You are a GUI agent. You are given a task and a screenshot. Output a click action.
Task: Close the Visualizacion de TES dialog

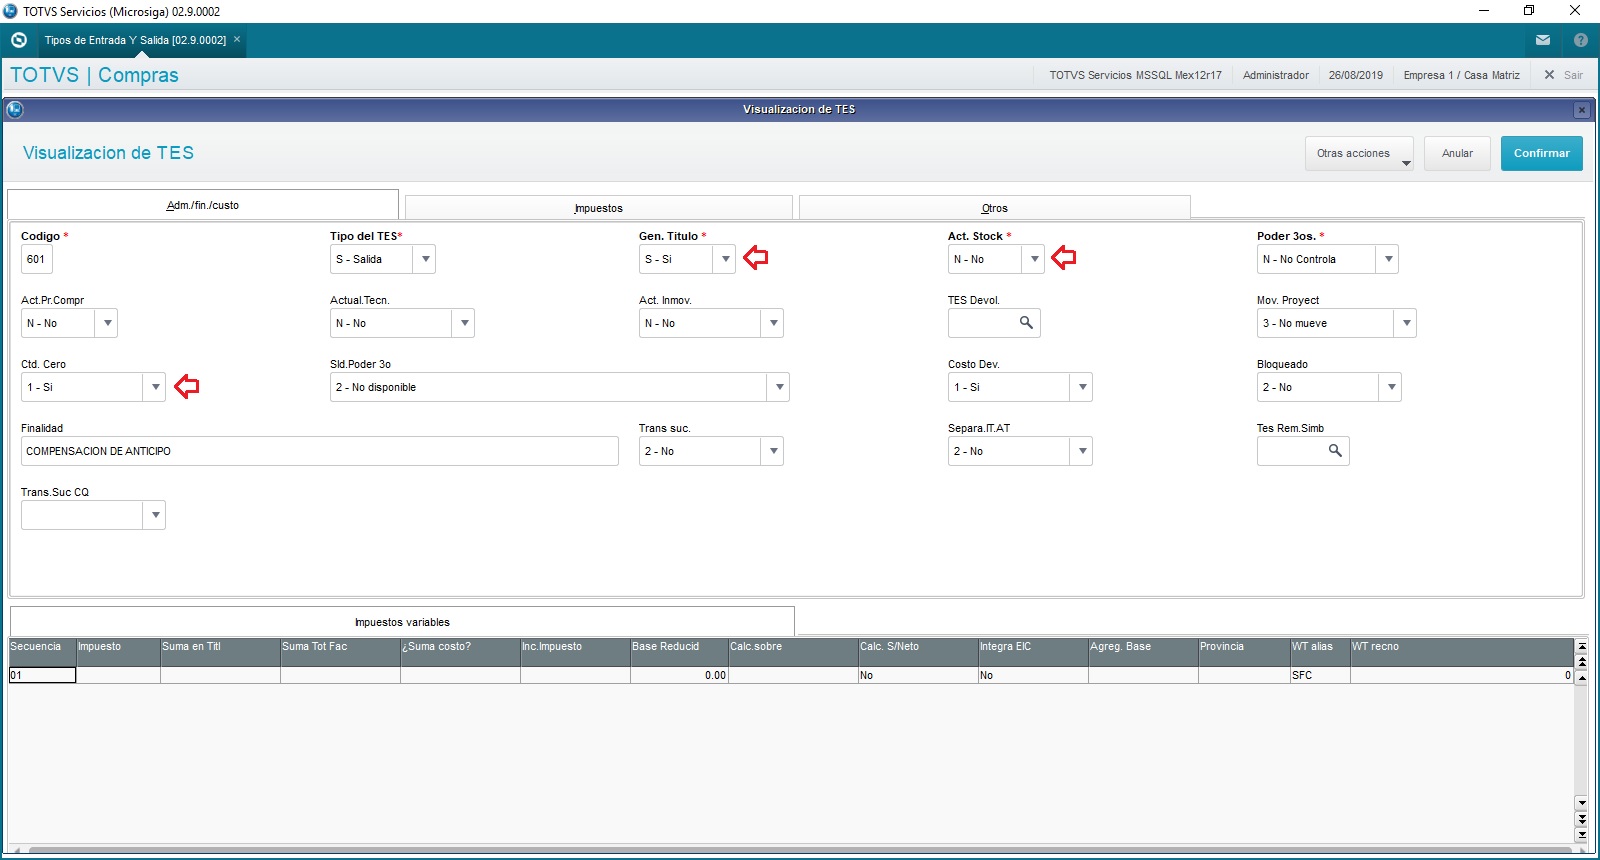click(x=1581, y=110)
